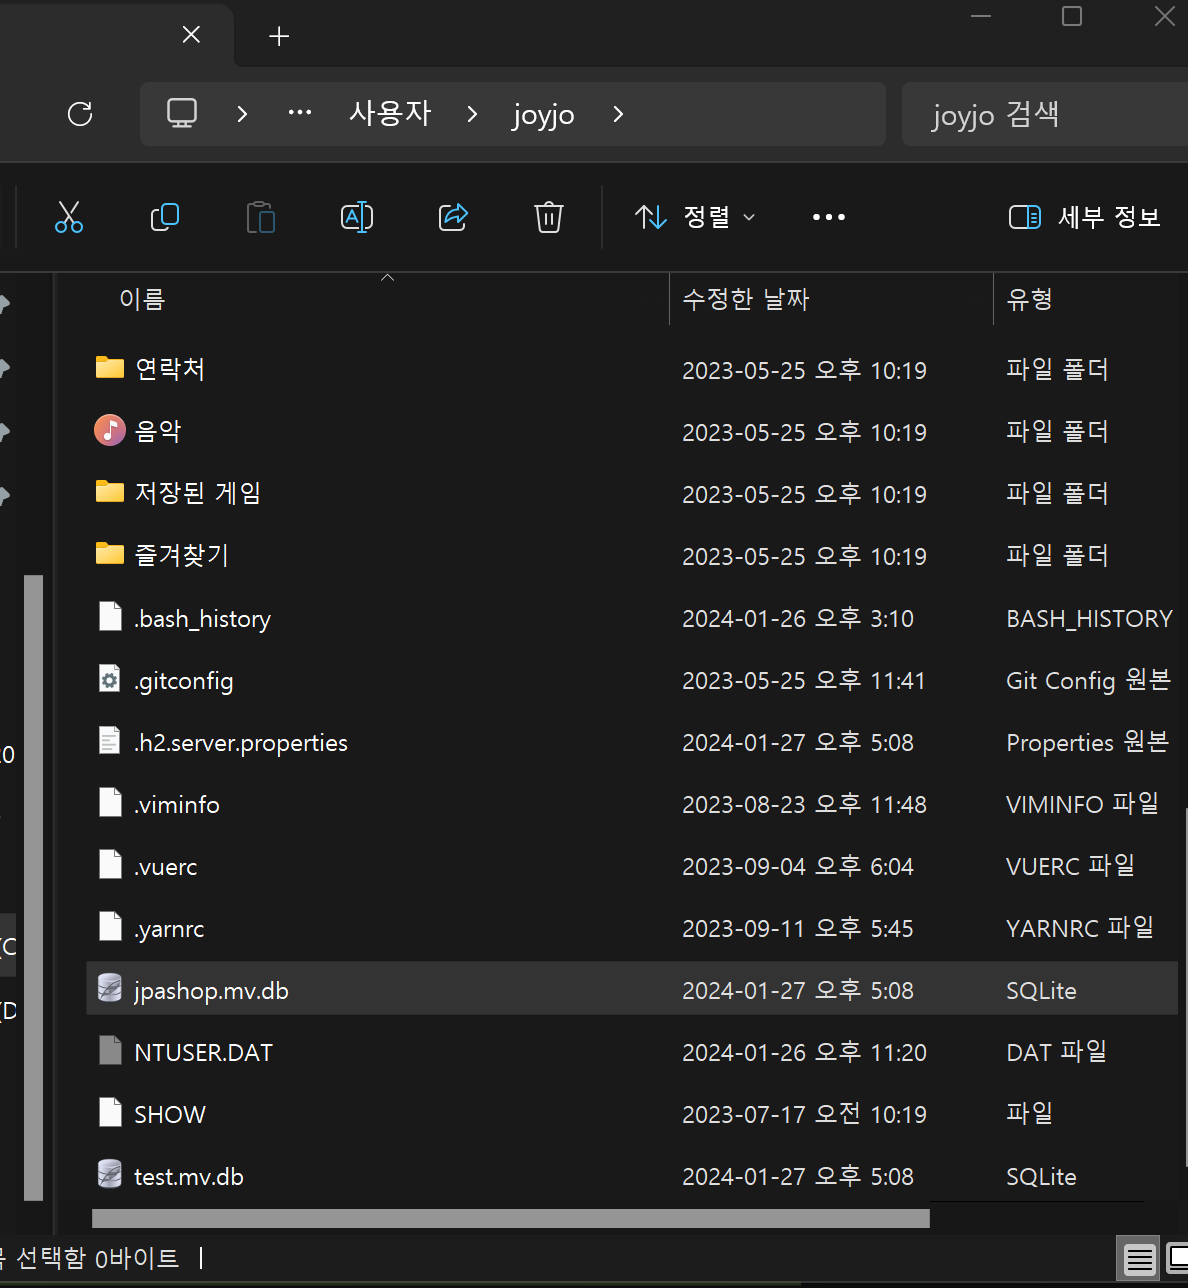
Task: Click the Git Config 원본 type cell
Action: [1088, 681]
